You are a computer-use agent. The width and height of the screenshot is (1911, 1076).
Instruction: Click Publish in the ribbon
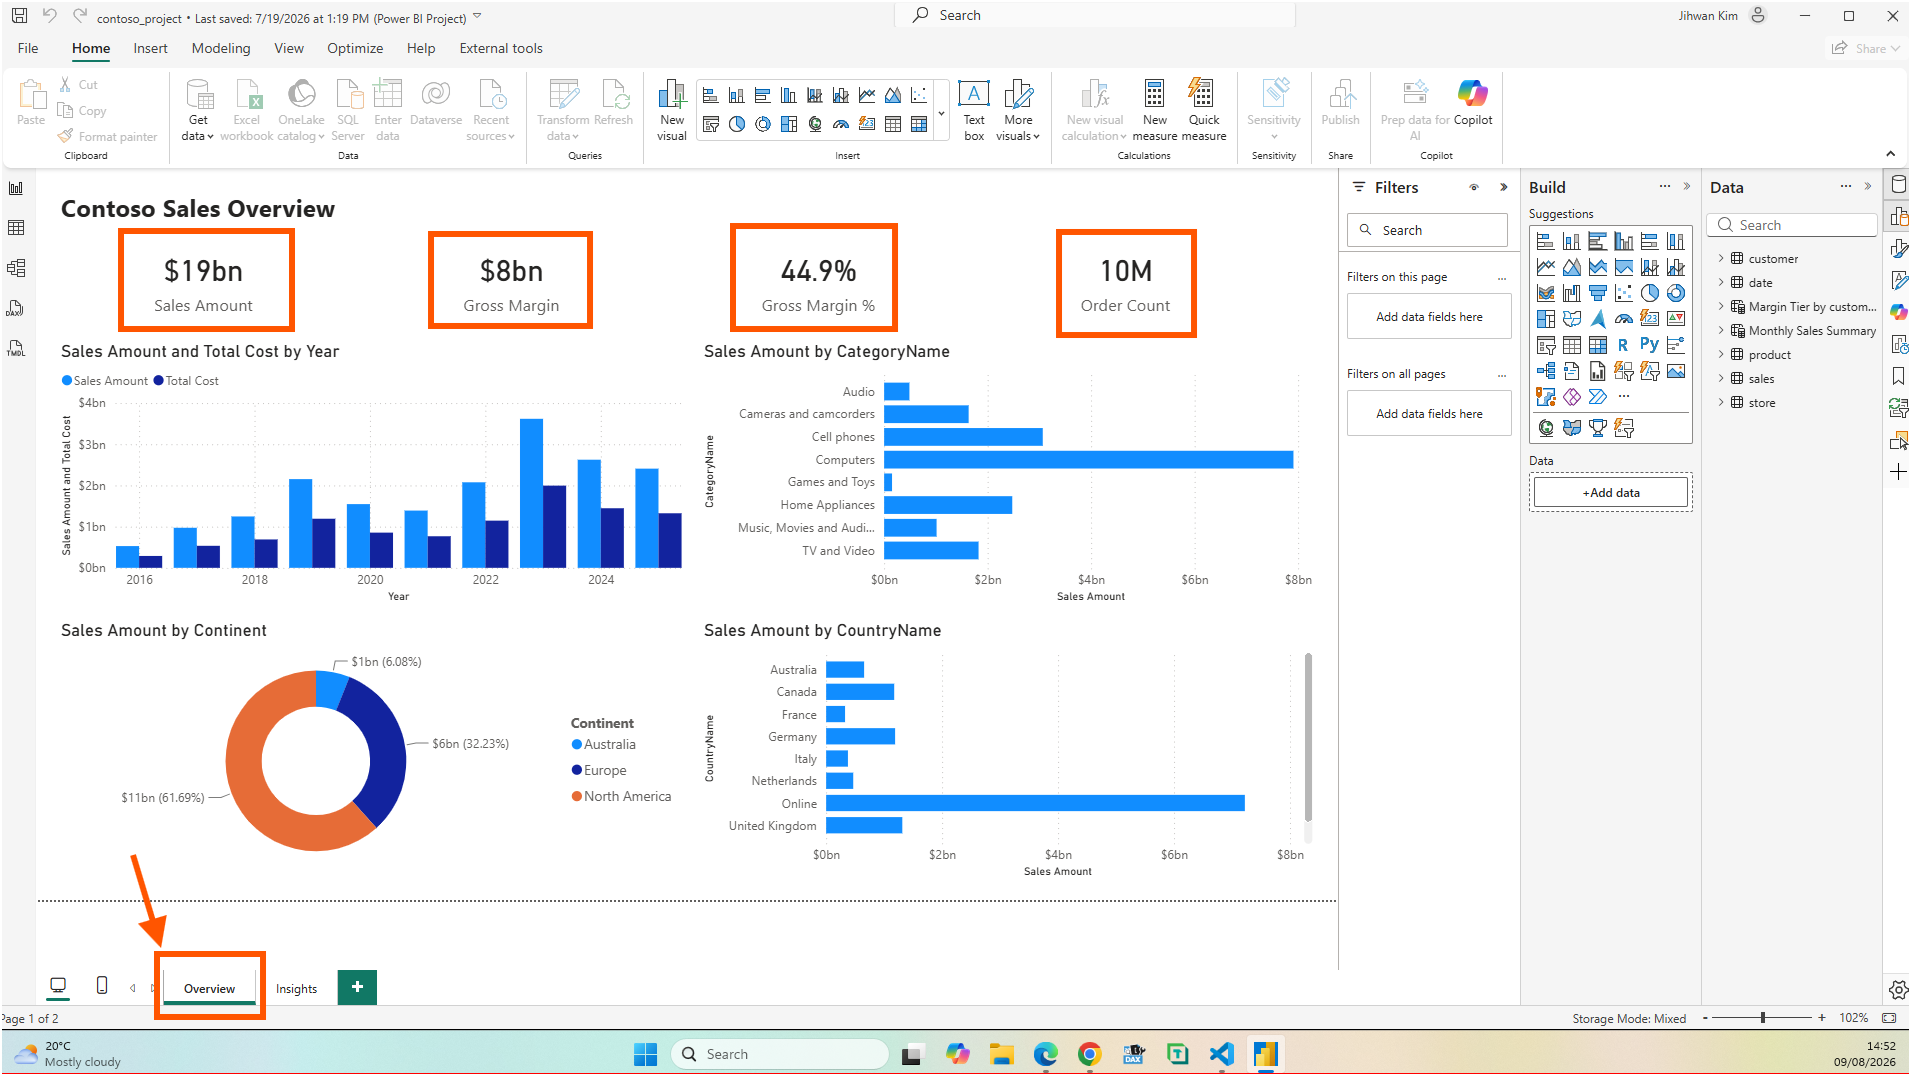pos(1340,103)
